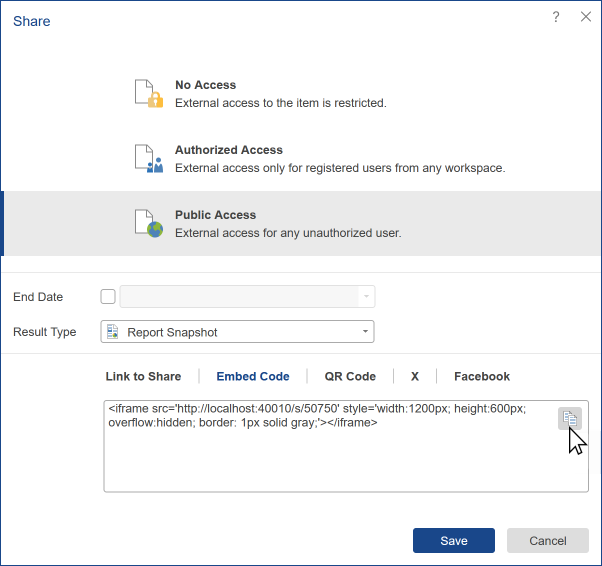The image size is (602, 566).
Task: Expand the Result Type dropdown
Action: click(x=365, y=331)
